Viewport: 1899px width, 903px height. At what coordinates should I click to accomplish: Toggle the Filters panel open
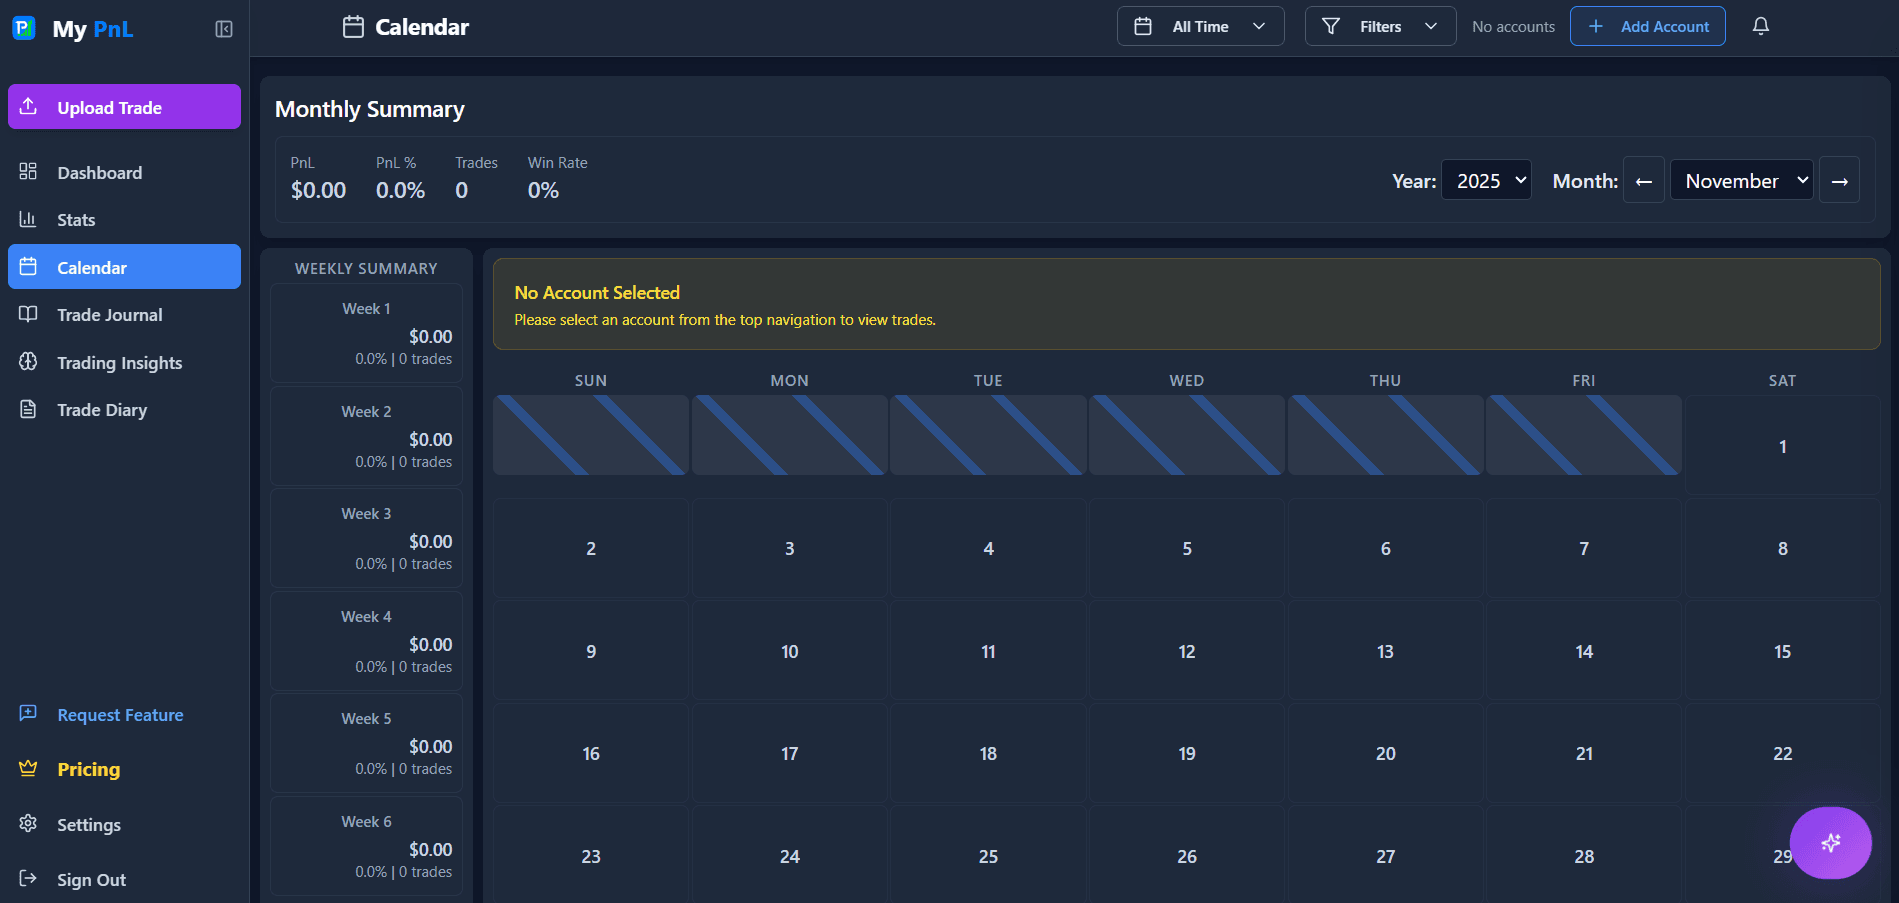pyautogui.click(x=1379, y=26)
